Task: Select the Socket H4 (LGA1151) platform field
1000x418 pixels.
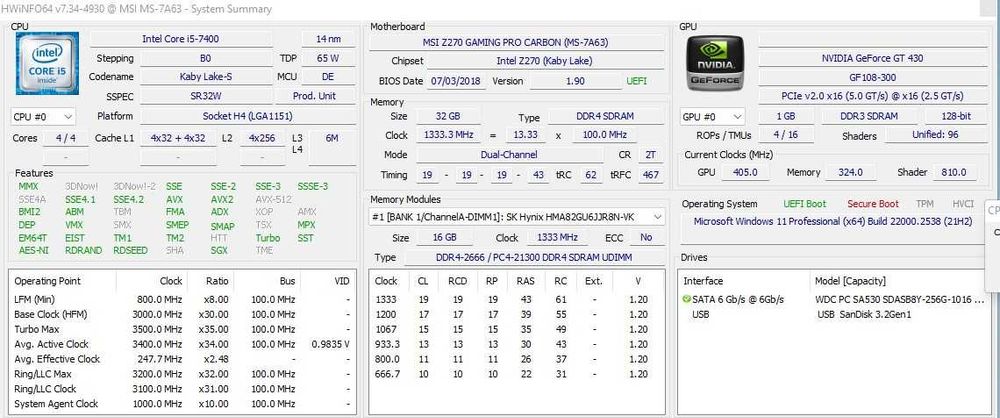Action: (247, 116)
